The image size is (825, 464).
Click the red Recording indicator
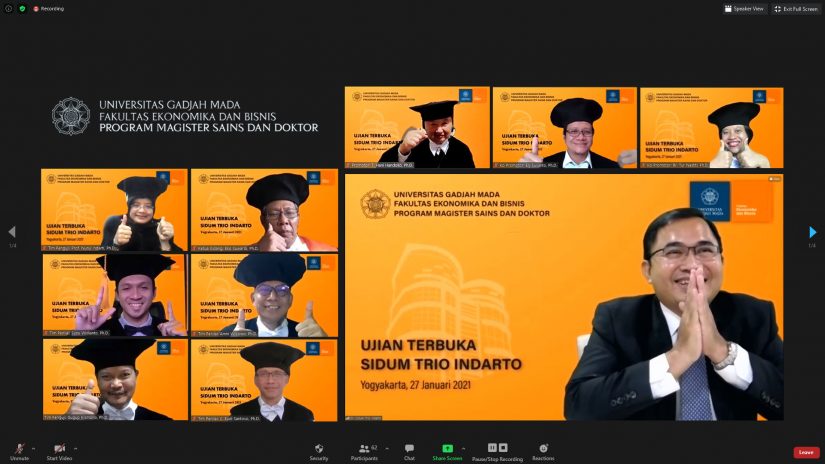(x=47, y=8)
